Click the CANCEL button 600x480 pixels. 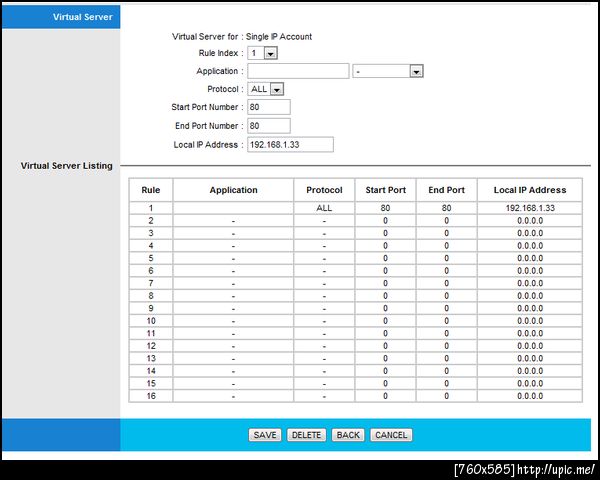[391, 435]
